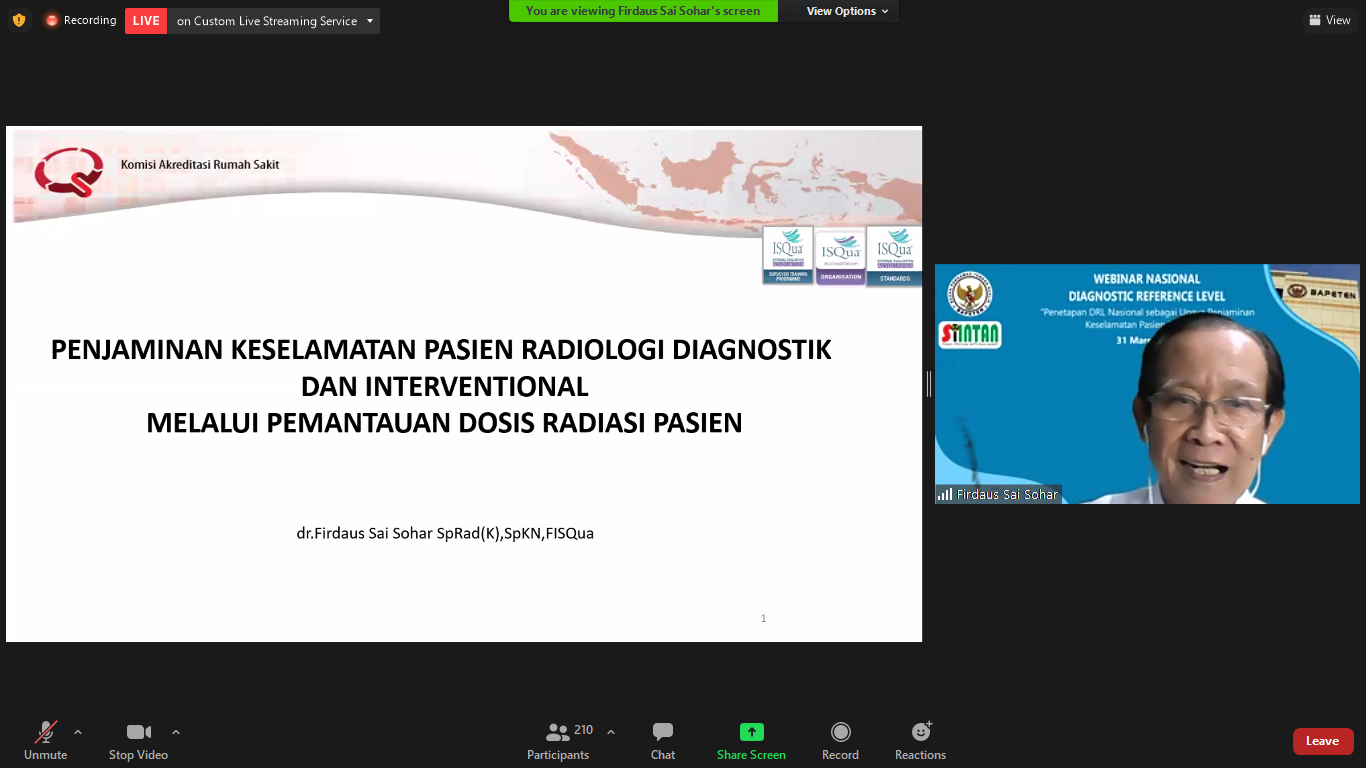Switch layout with the View button
1366x768 pixels.
[1329, 20]
